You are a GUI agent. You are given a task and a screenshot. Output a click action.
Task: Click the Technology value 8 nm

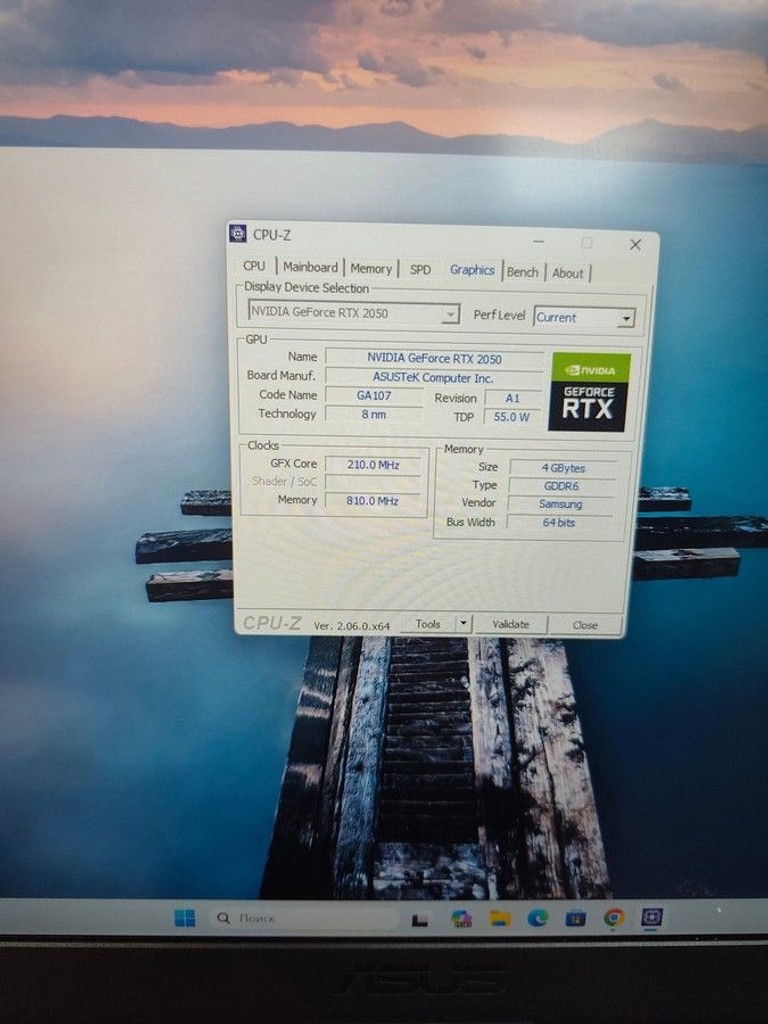374,414
